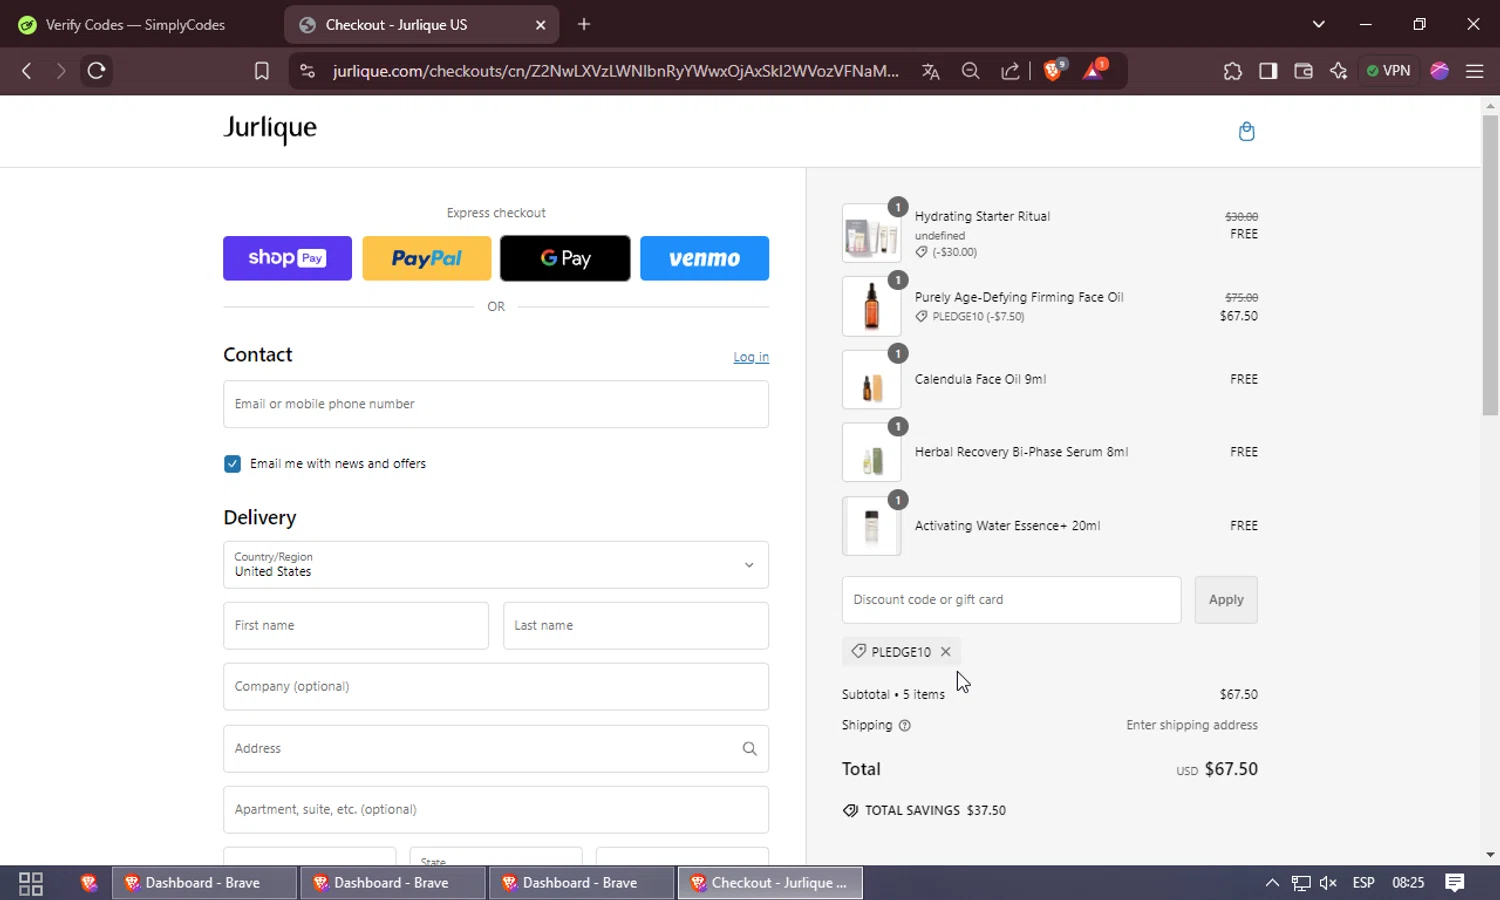Click the Discount code or gift card field
This screenshot has height=900, width=1500.
[x=1011, y=600]
